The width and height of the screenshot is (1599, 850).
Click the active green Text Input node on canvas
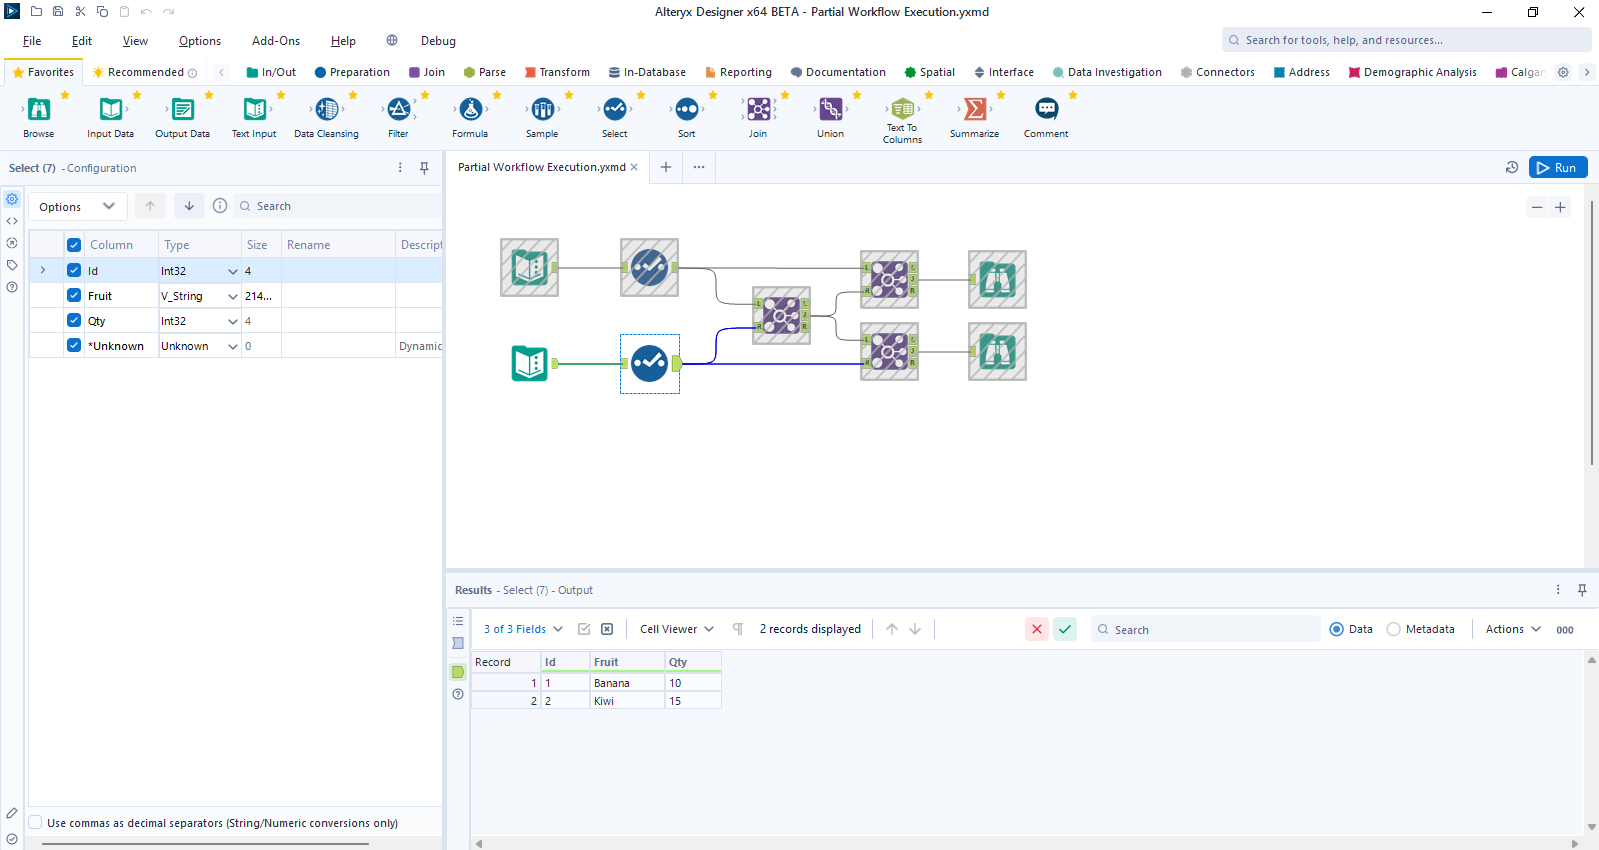pos(530,363)
